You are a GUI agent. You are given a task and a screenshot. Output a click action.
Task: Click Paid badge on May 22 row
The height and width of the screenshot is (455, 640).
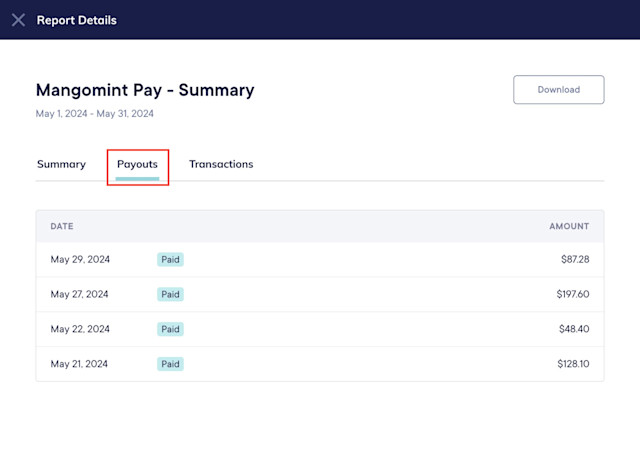click(x=170, y=329)
